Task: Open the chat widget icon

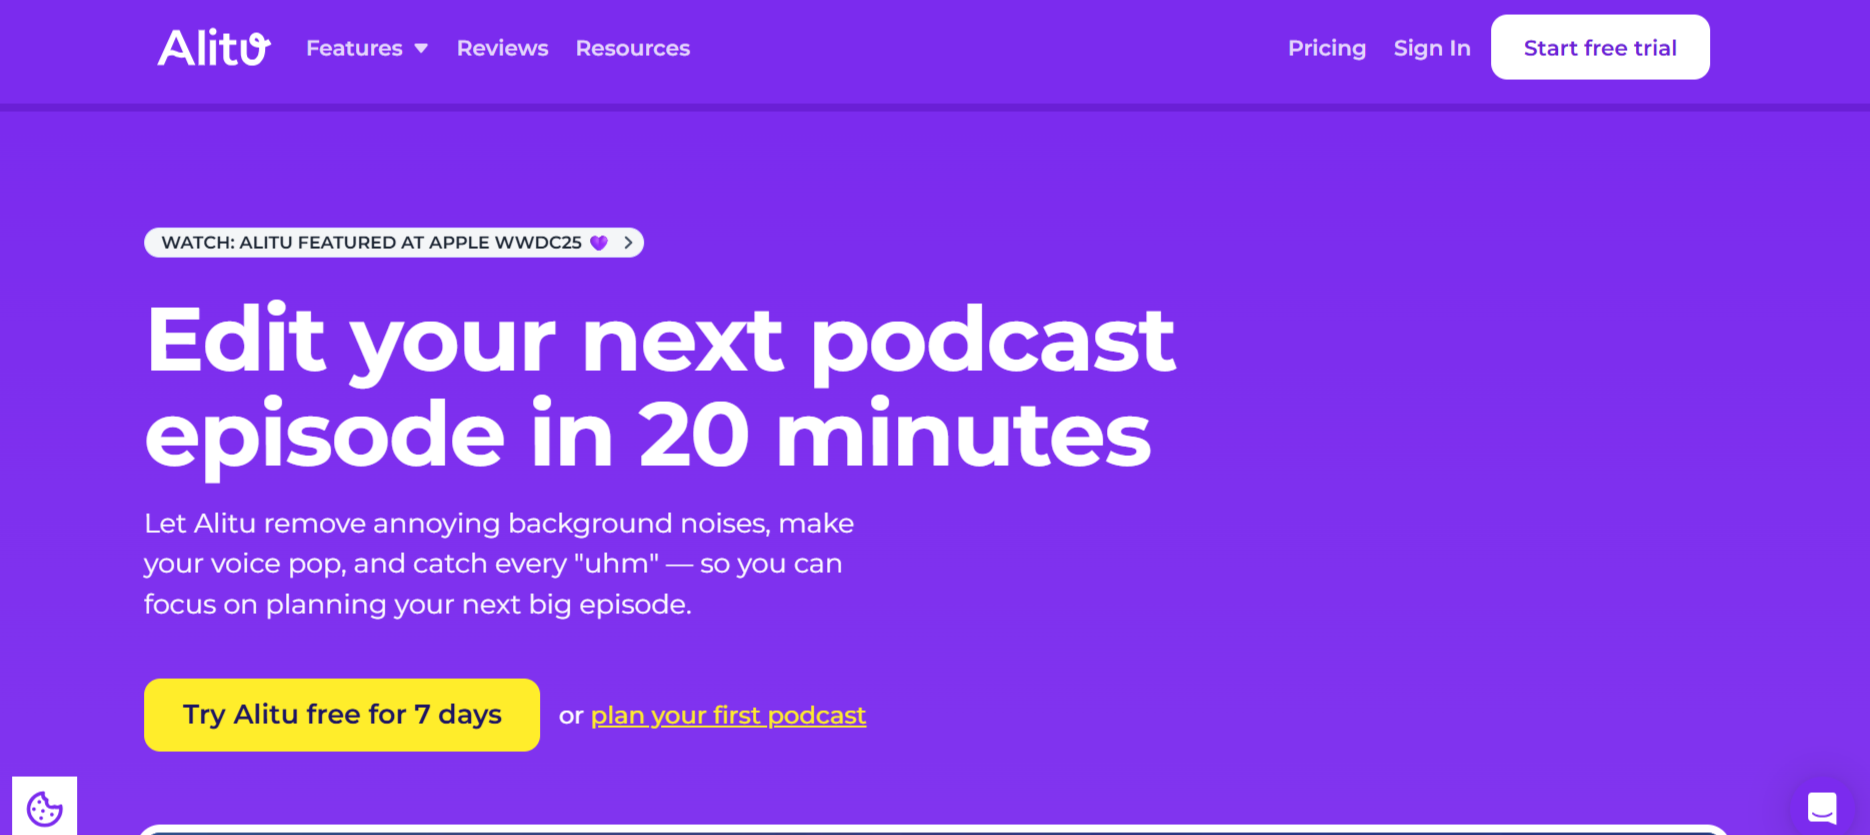Action: [x=1822, y=807]
